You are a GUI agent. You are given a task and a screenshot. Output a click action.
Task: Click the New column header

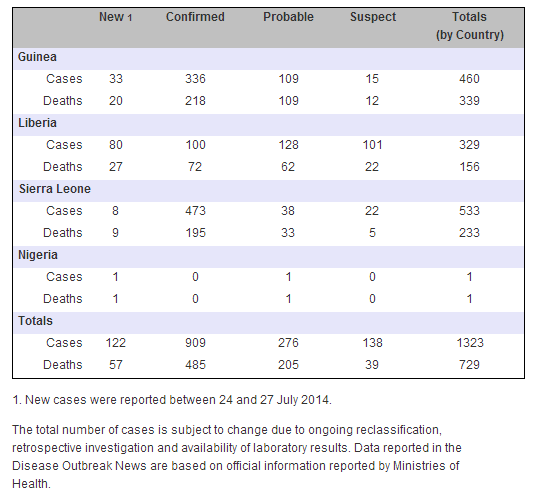(x=115, y=17)
